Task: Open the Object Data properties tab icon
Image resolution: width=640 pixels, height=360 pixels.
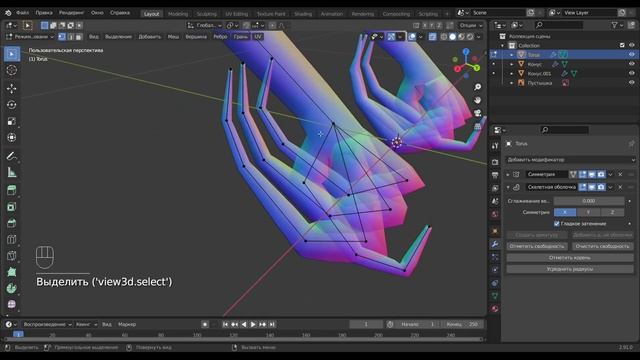Action: pyautogui.click(x=495, y=296)
